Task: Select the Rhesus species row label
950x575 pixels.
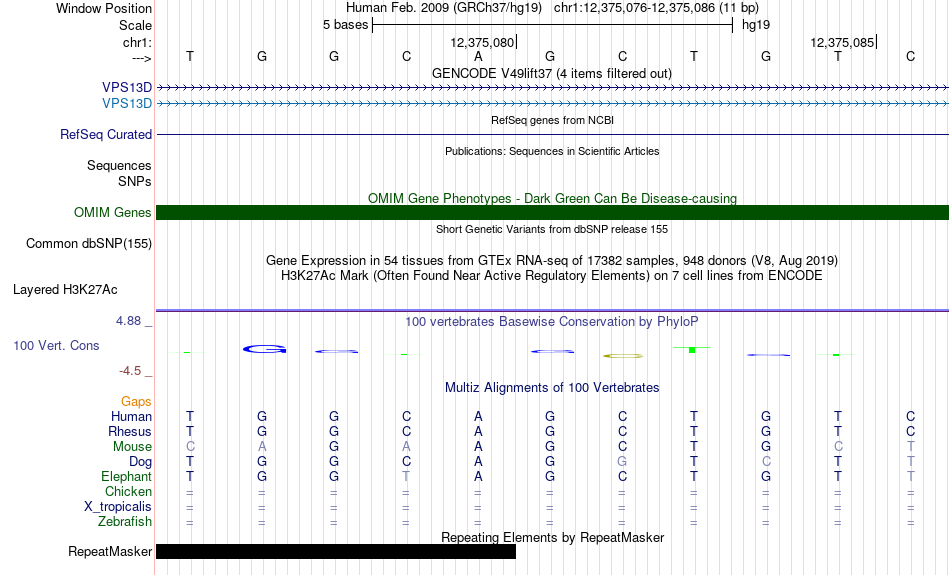Action: point(130,431)
